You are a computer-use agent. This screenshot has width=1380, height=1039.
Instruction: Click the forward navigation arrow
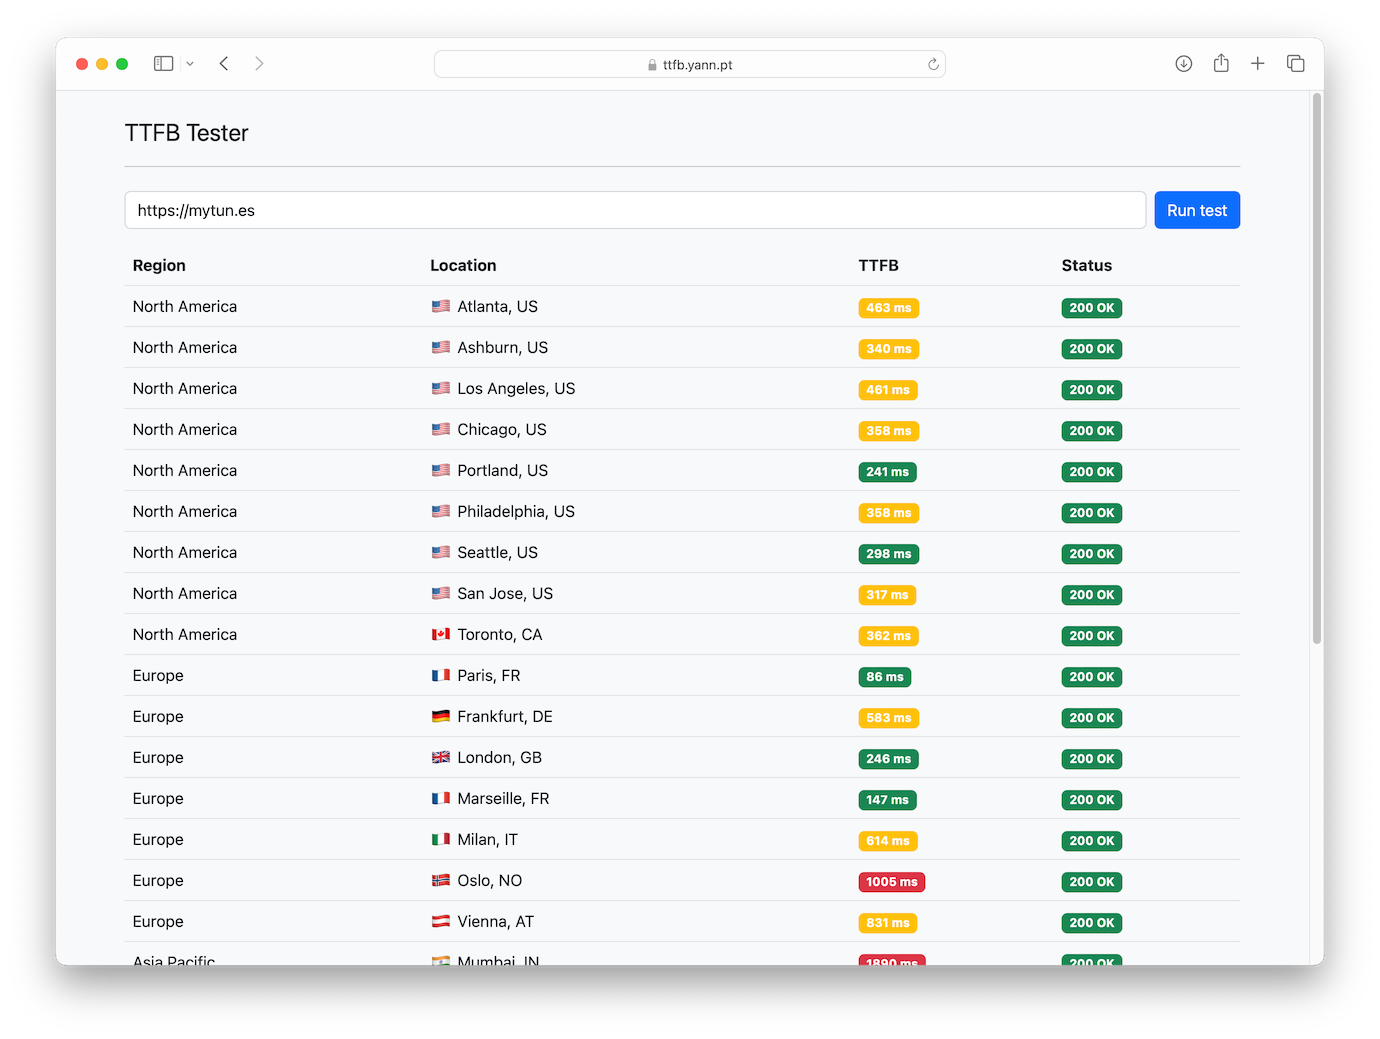coord(259,64)
